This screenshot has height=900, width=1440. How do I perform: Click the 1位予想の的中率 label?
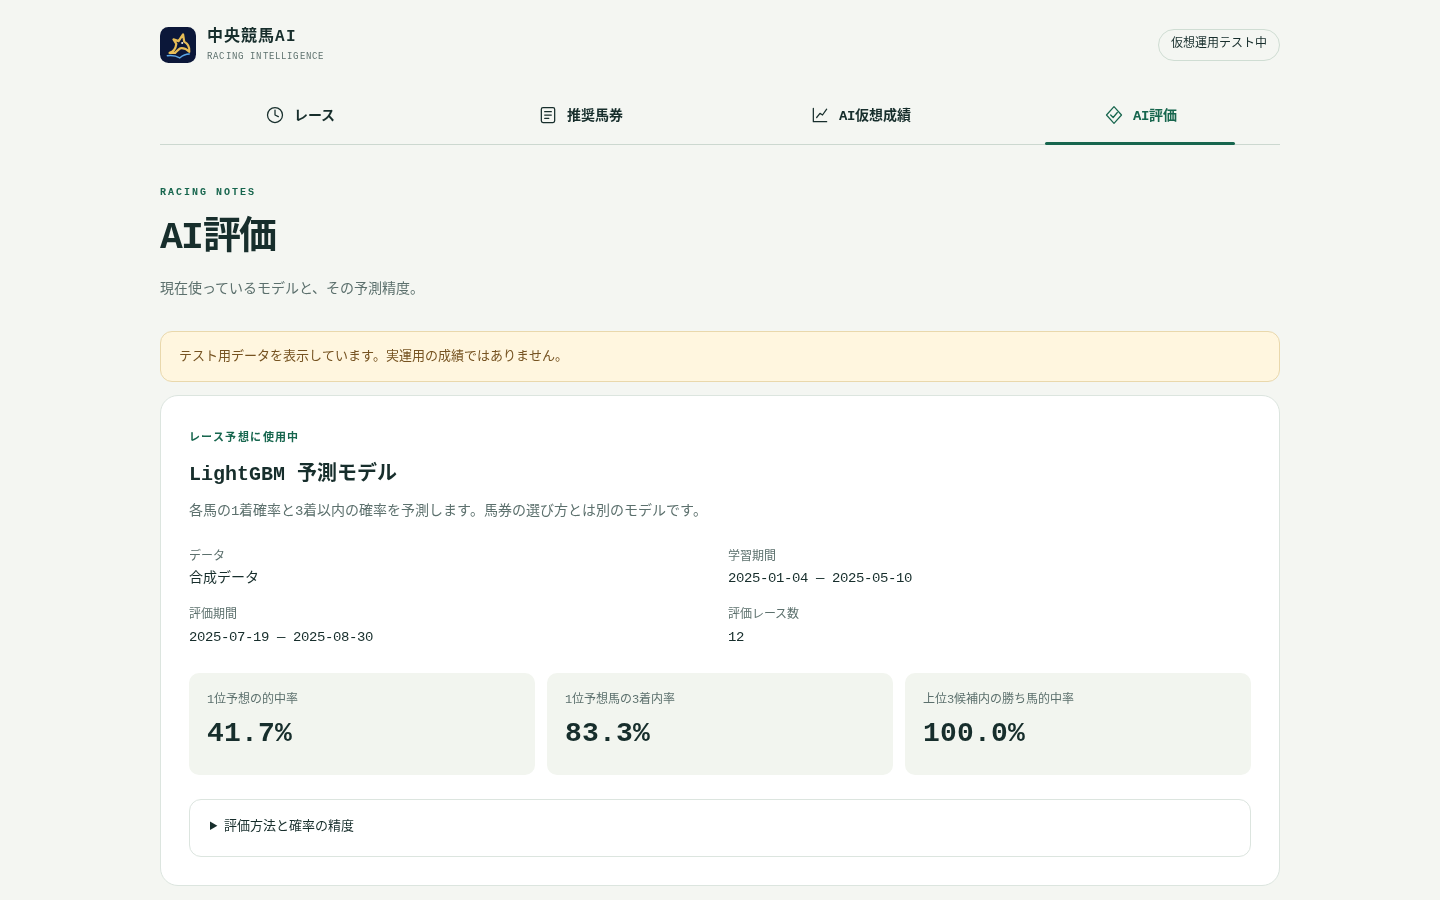pyautogui.click(x=252, y=699)
